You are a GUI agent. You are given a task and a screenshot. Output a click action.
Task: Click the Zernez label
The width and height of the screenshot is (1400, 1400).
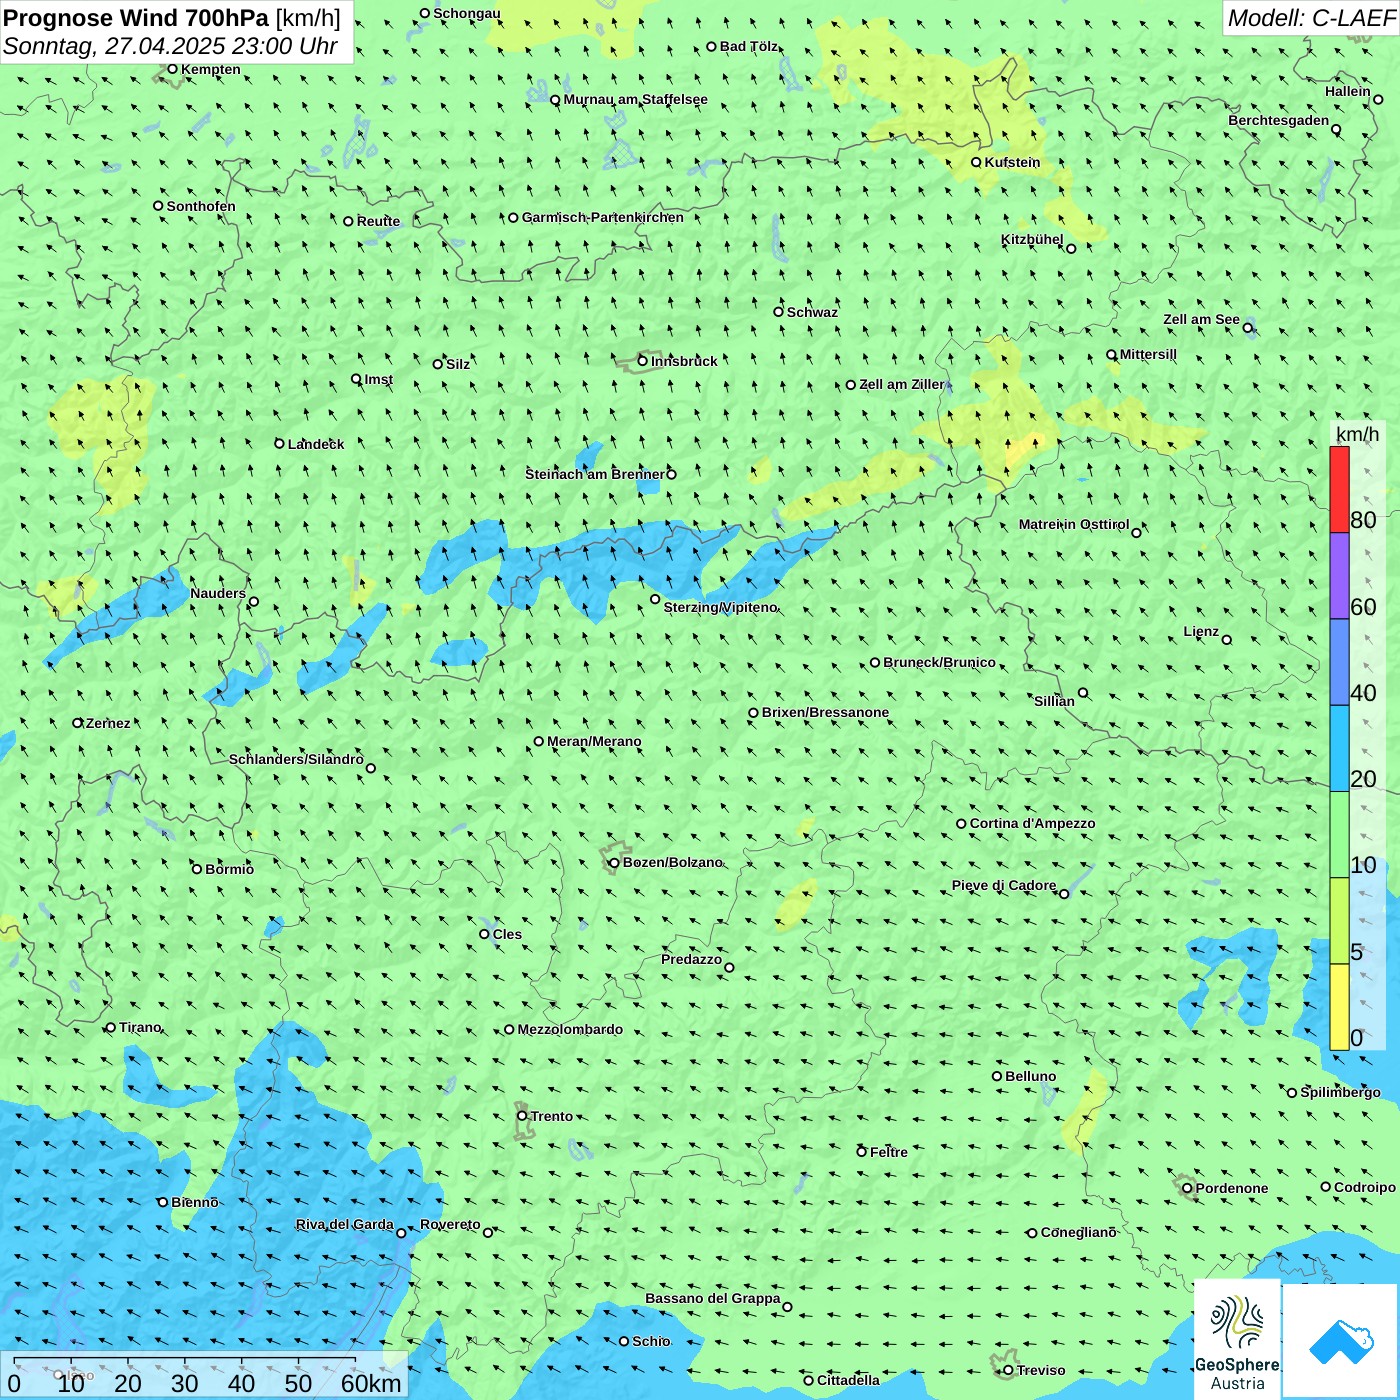(x=107, y=723)
